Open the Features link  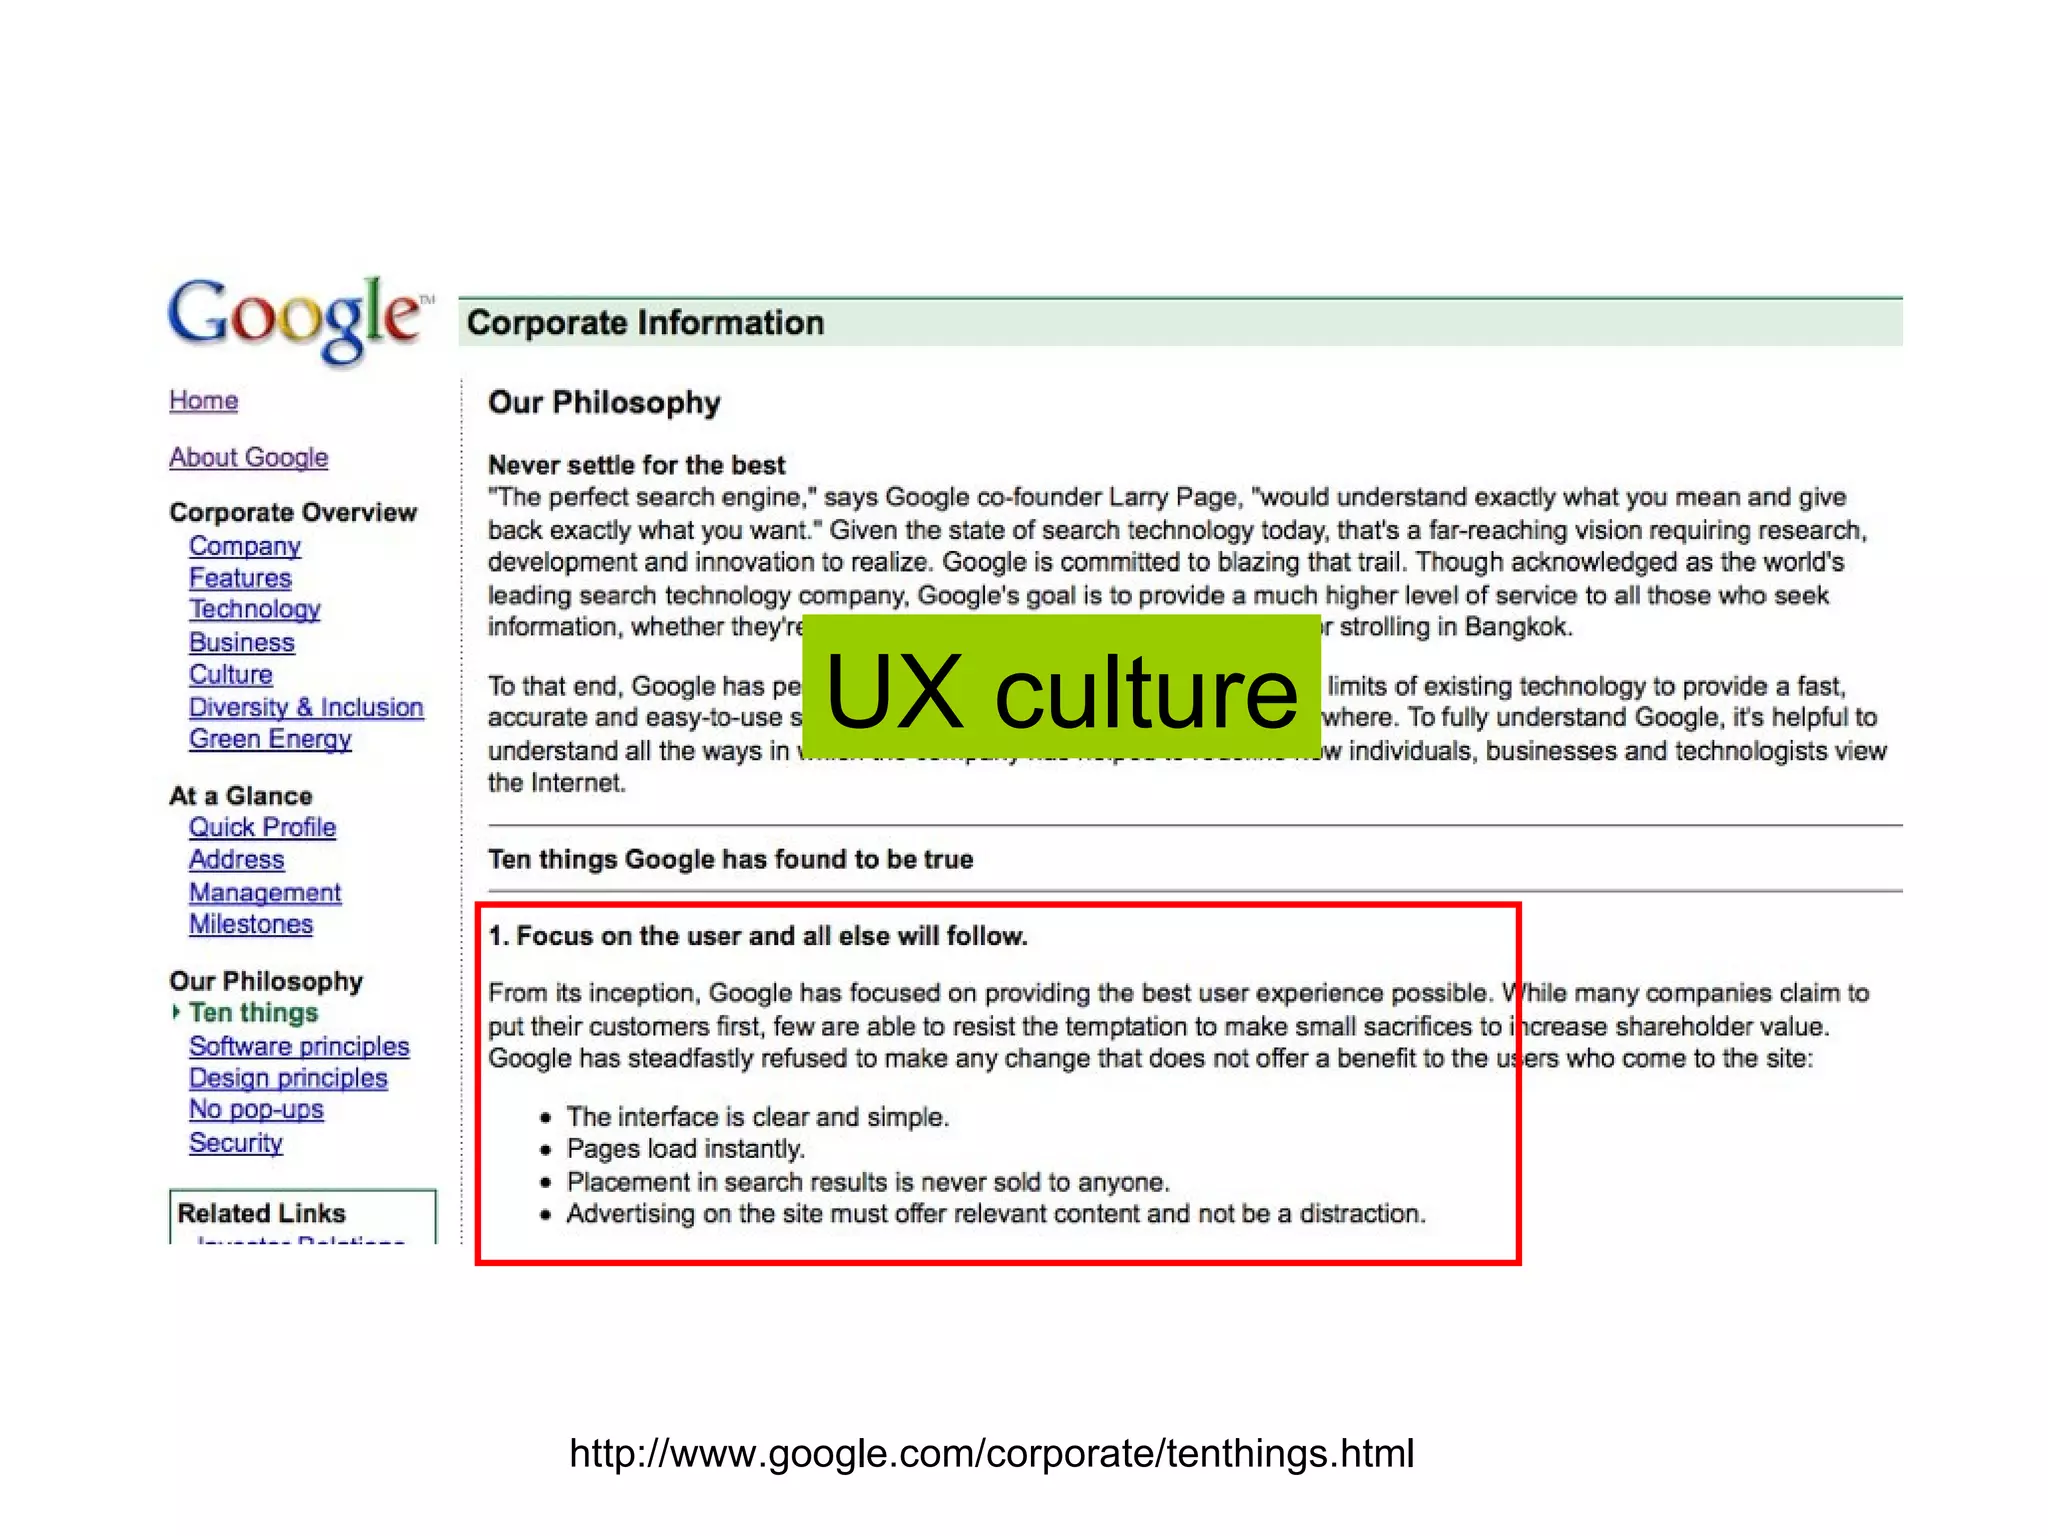[x=240, y=578]
